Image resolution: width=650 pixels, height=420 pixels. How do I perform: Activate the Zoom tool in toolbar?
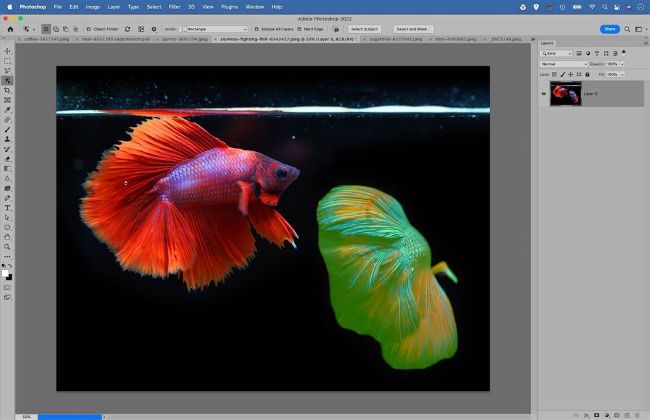point(7,246)
